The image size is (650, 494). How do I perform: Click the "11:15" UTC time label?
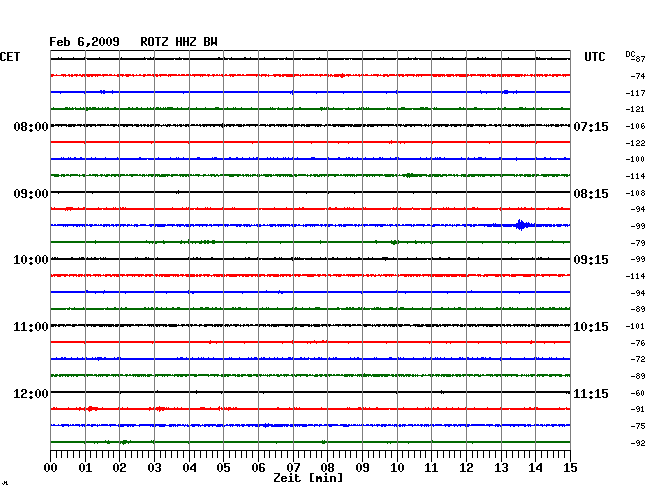(591, 393)
